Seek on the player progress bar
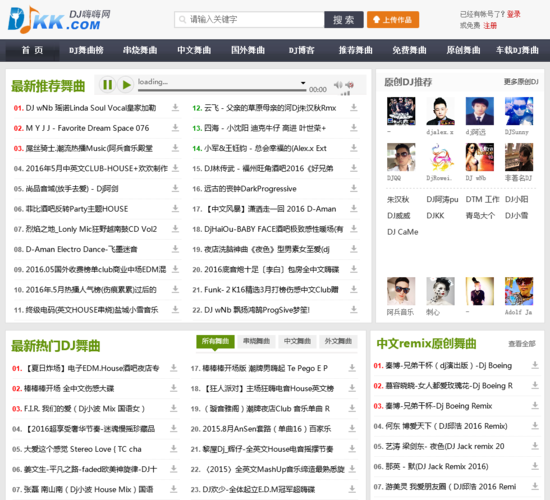Viewport: 550px width, 500px height. pyautogui.click(x=222, y=91)
